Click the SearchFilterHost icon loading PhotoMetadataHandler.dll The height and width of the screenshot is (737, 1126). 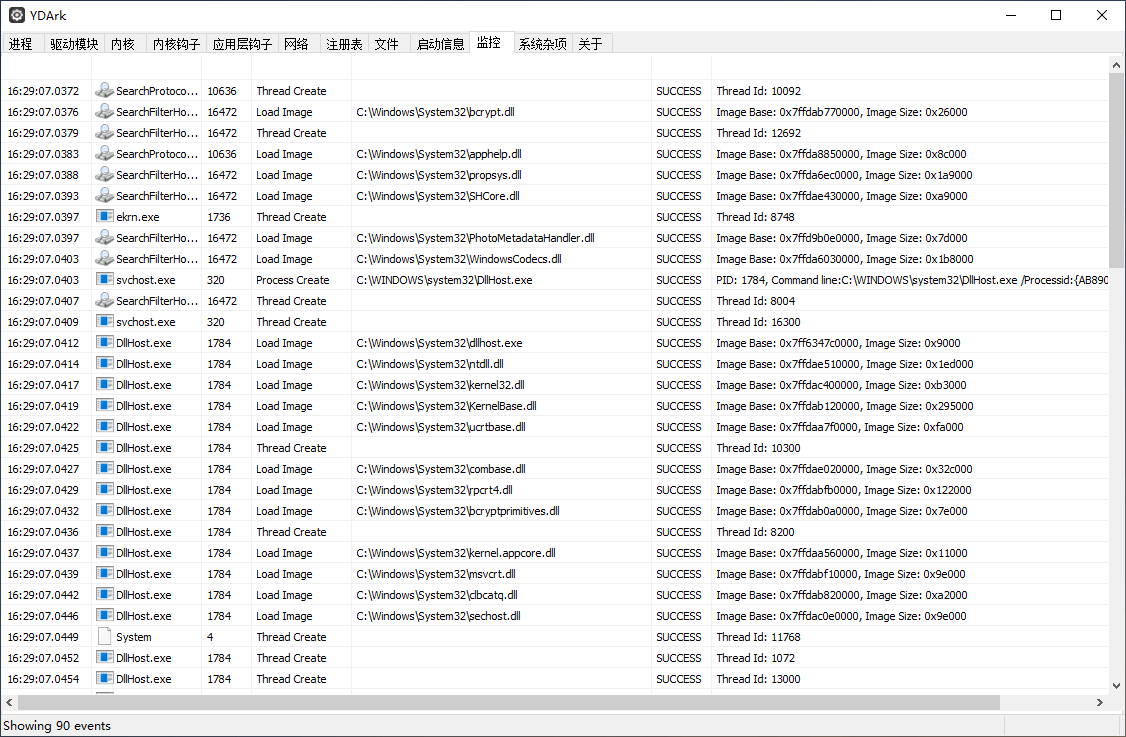click(x=105, y=237)
